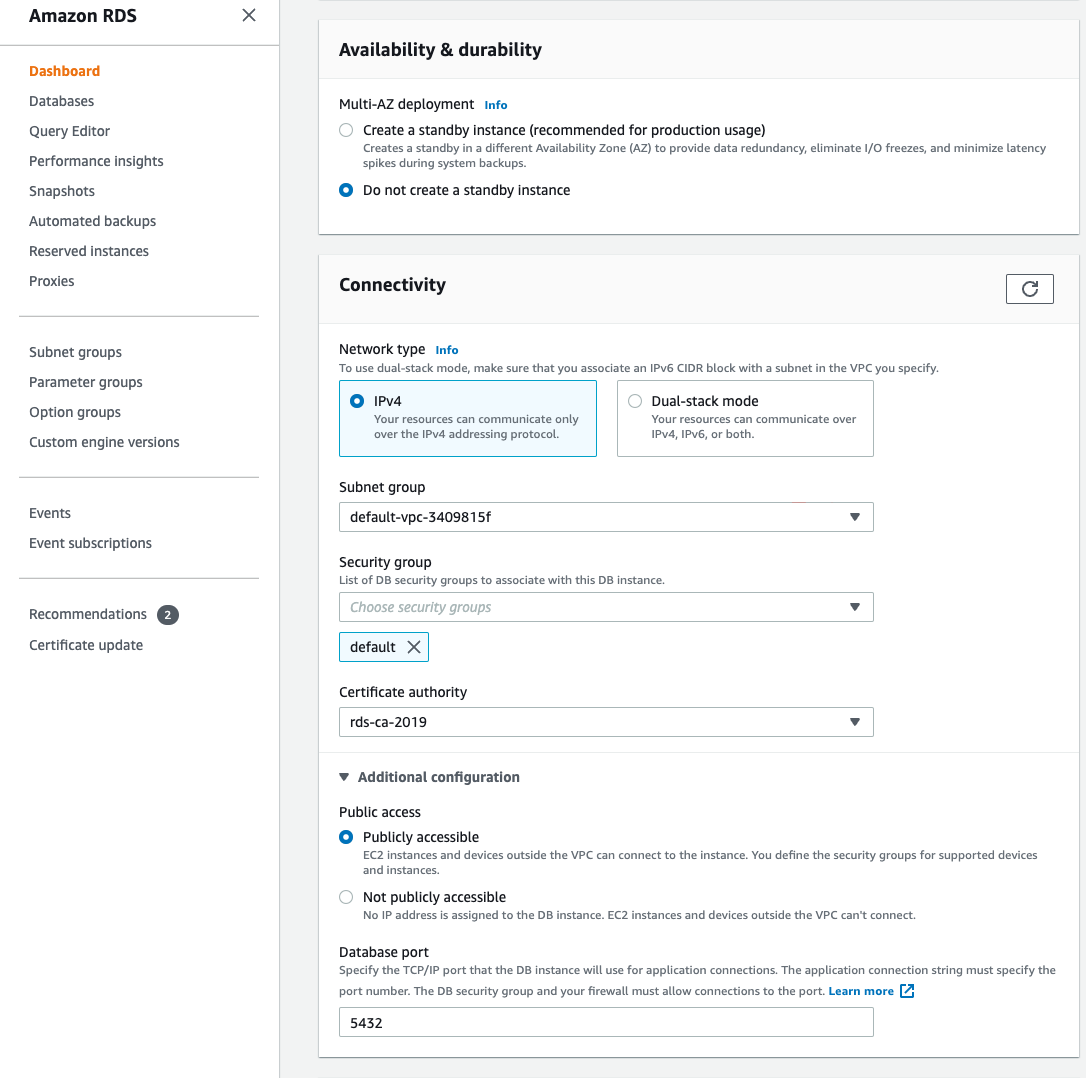Close the Amazon RDS sidebar panel
Viewport: 1086px width, 1078px height.
(x=248, y=15)
